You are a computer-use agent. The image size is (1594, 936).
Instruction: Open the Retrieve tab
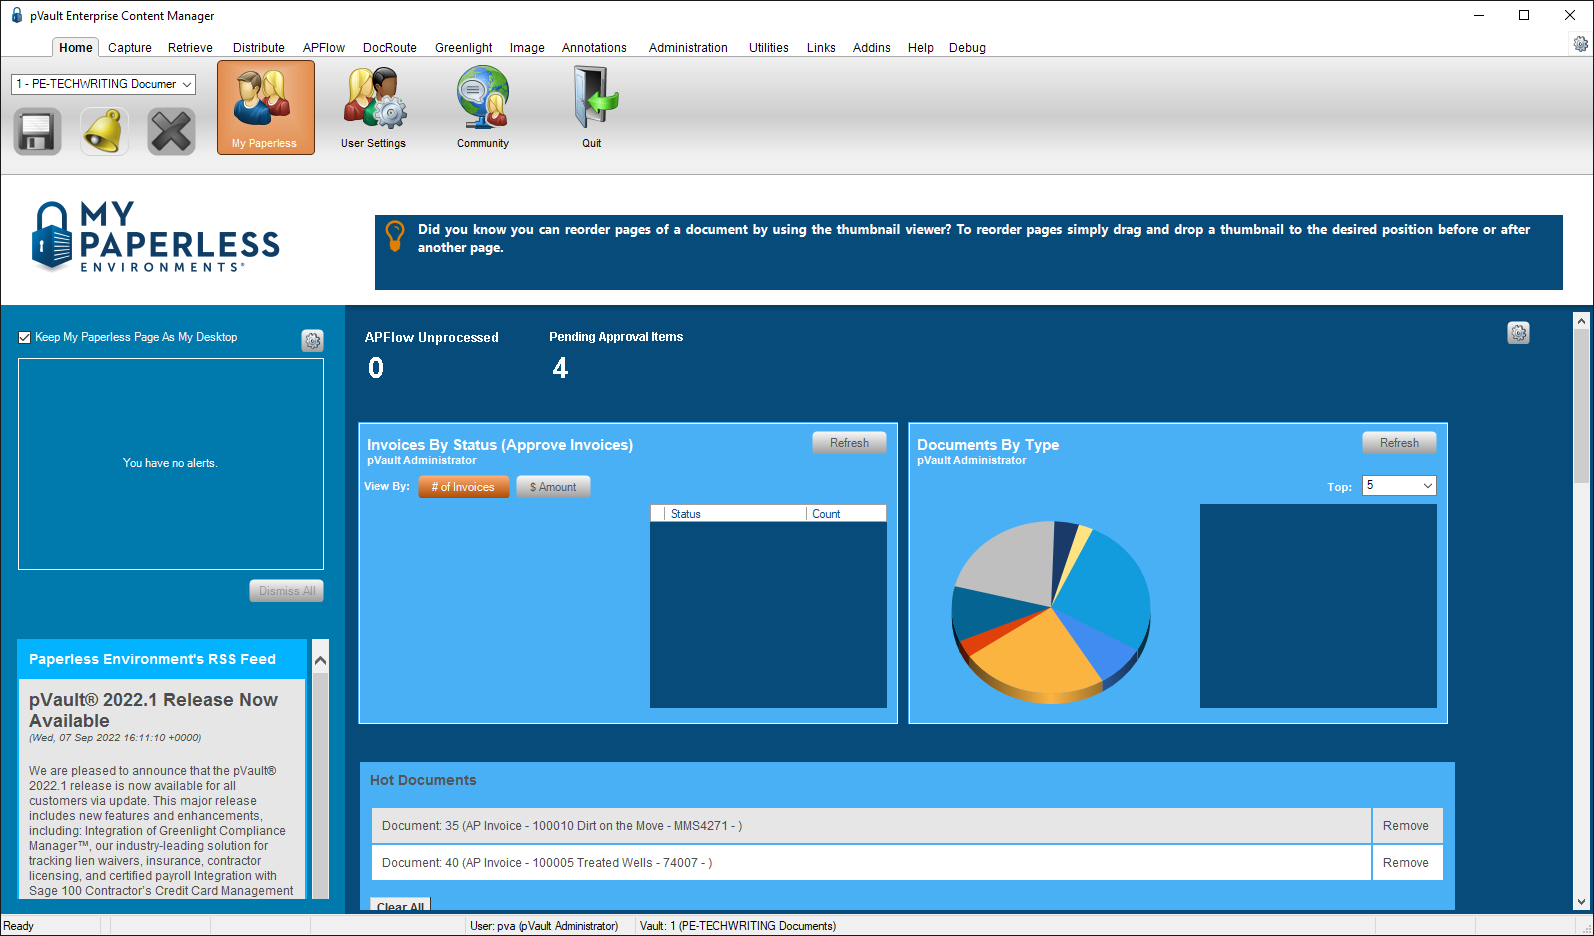point(190,47)
